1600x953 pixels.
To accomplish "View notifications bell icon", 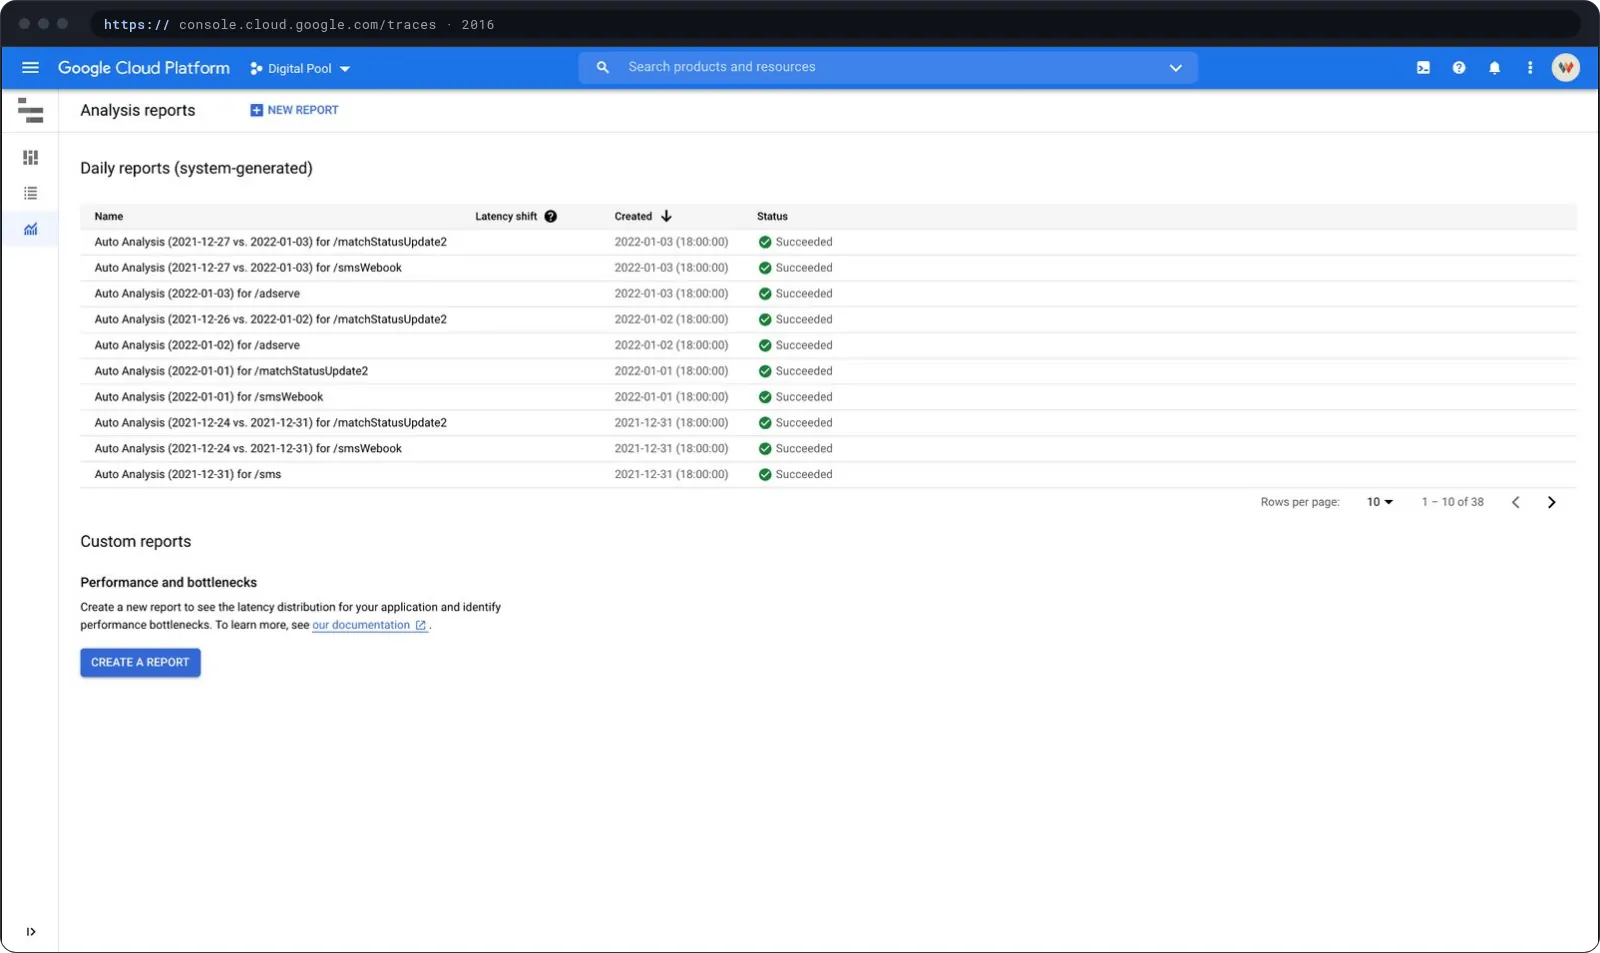I will point(1494,68).
